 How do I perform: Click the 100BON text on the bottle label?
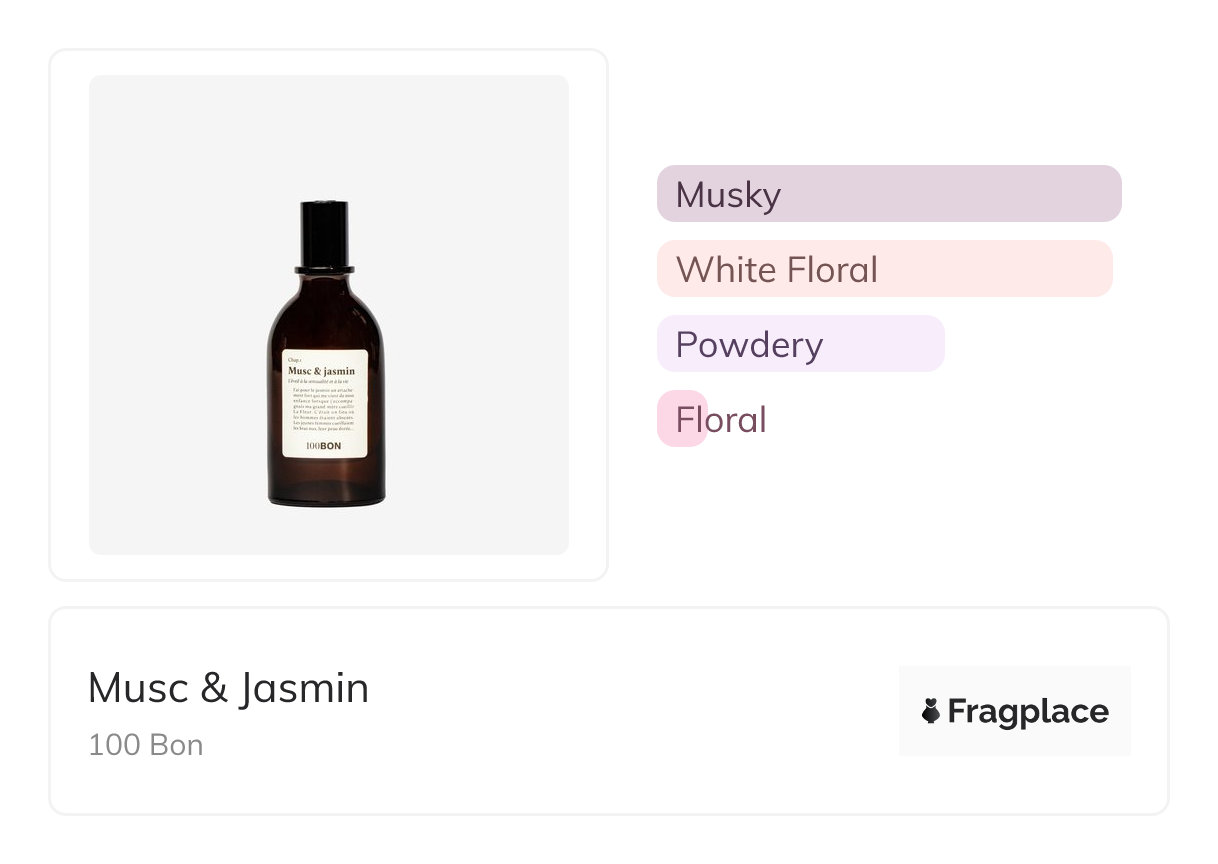click(324, 446)
